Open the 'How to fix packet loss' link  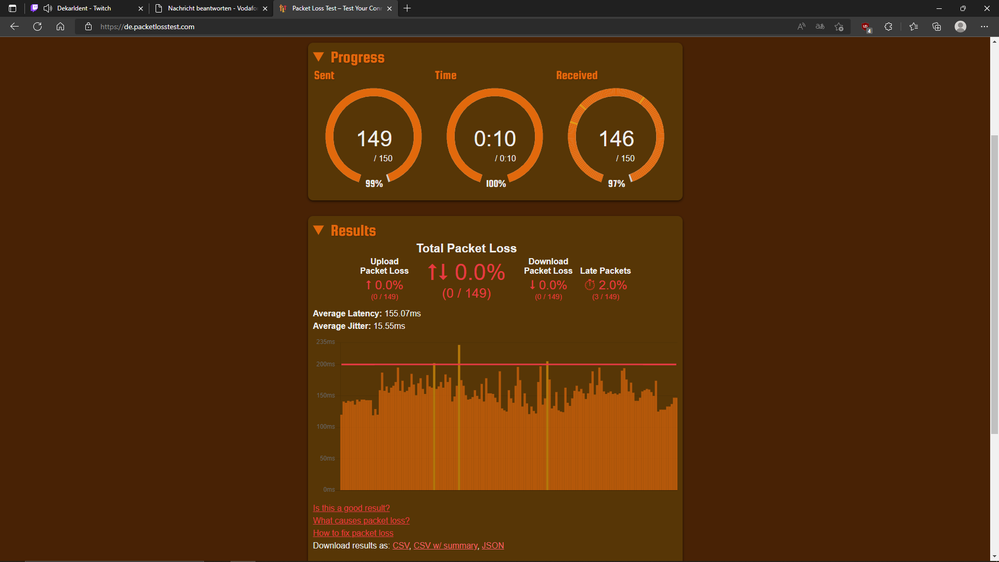pos(353,533)
